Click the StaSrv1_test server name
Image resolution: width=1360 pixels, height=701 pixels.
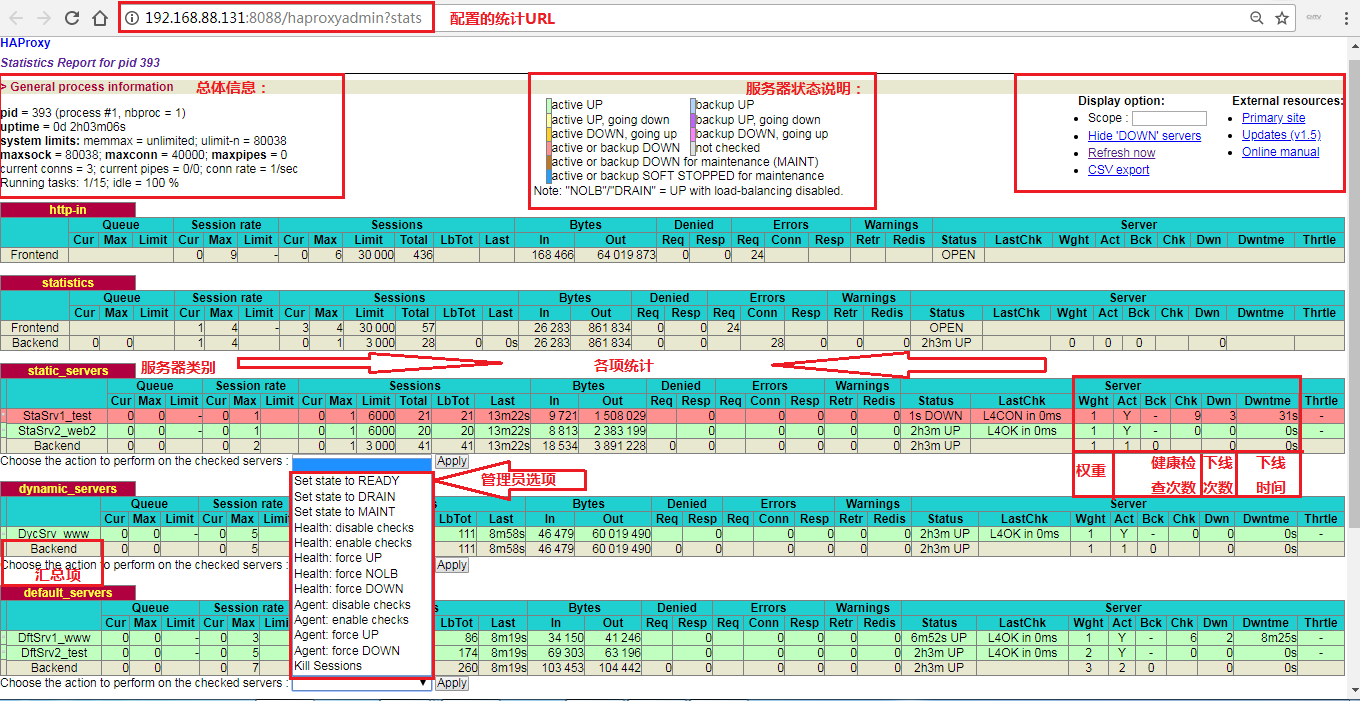tap(55, 416)
